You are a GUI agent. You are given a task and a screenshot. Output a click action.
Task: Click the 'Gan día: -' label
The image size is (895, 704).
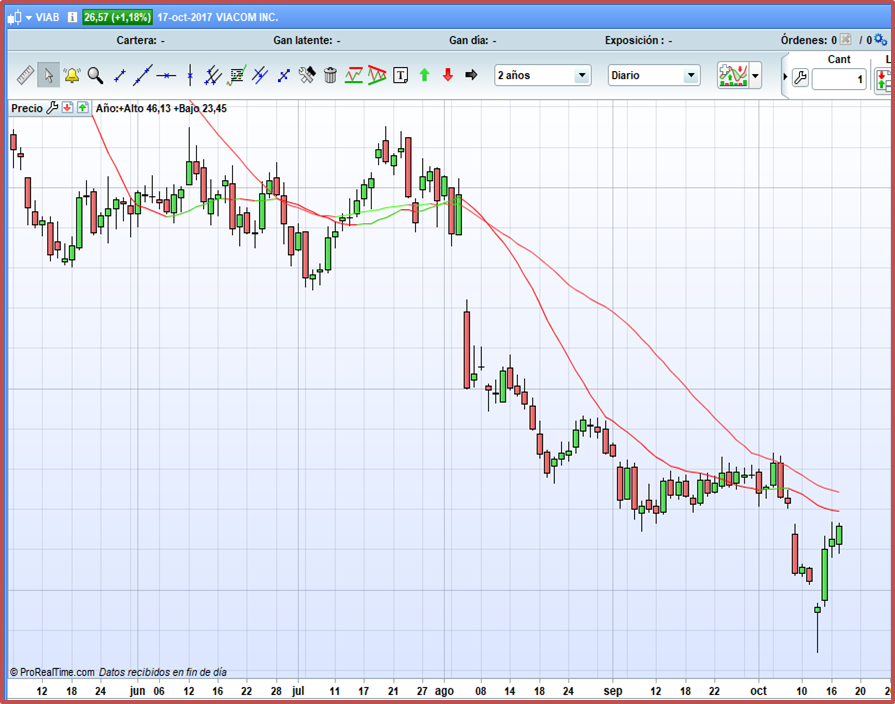tap(473, 40)
